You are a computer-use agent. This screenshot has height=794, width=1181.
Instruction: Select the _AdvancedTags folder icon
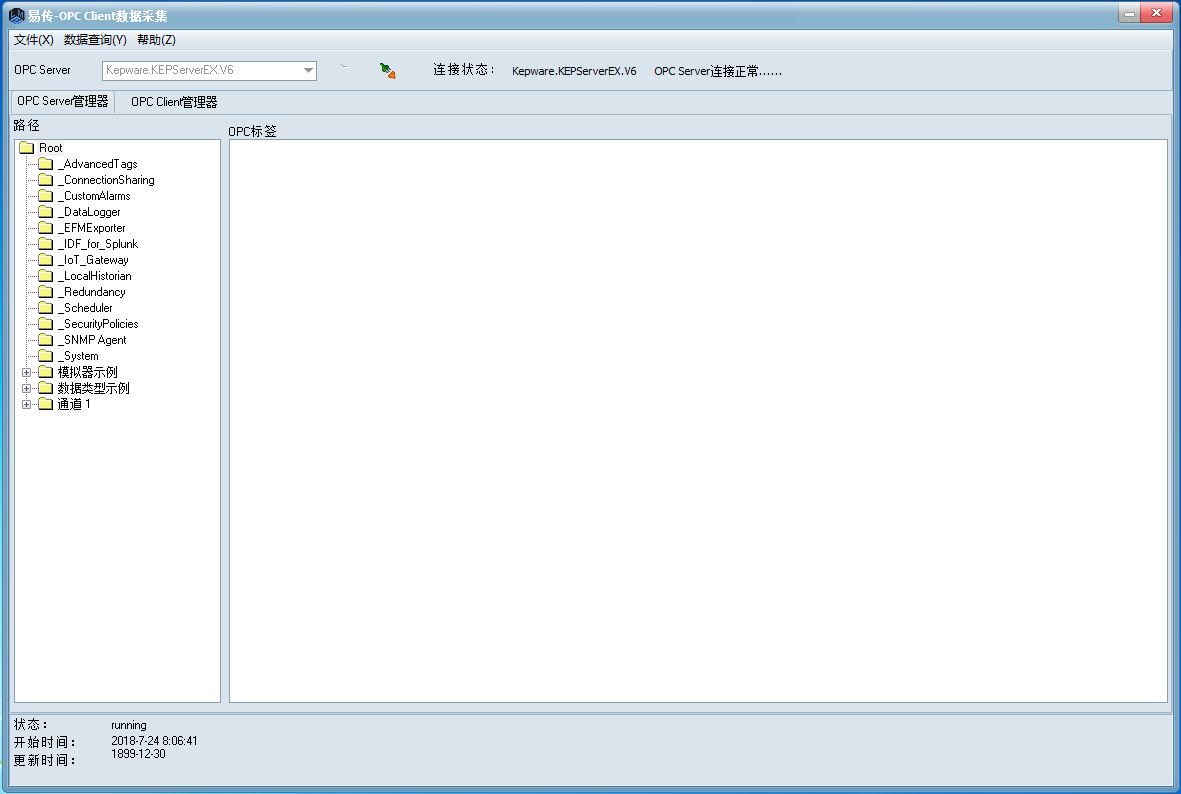tap(45, 164)
